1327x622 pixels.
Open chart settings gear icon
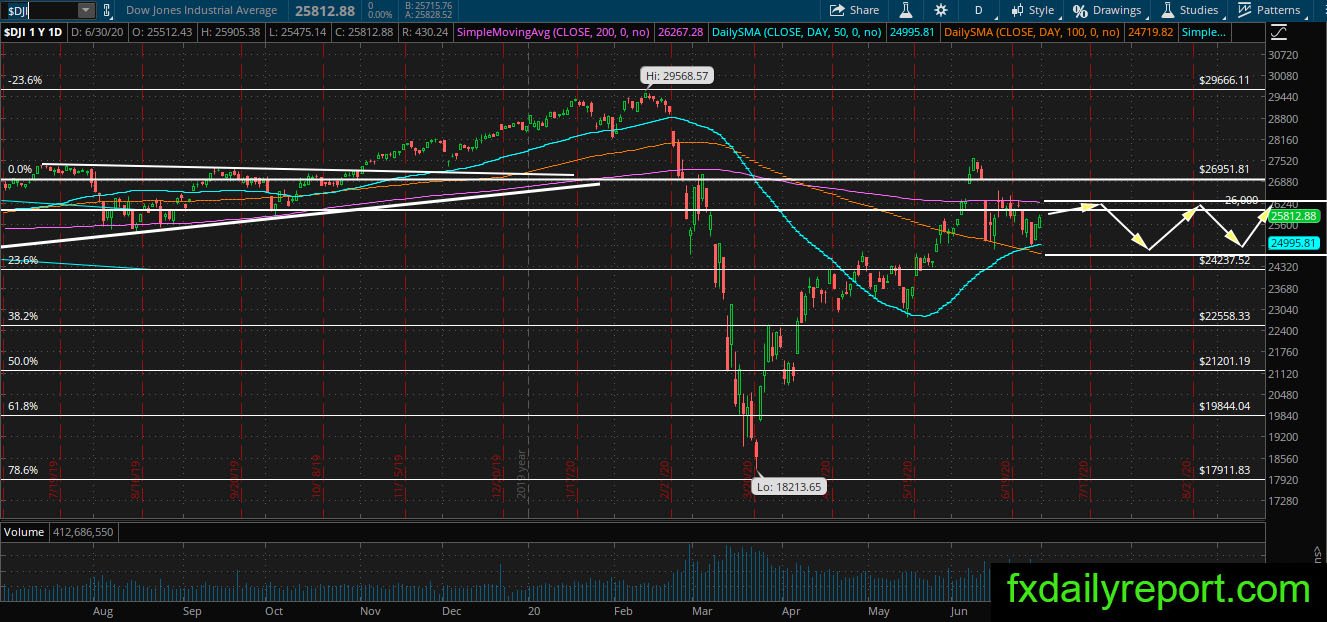pyautogui.click(x=940, y=10)
